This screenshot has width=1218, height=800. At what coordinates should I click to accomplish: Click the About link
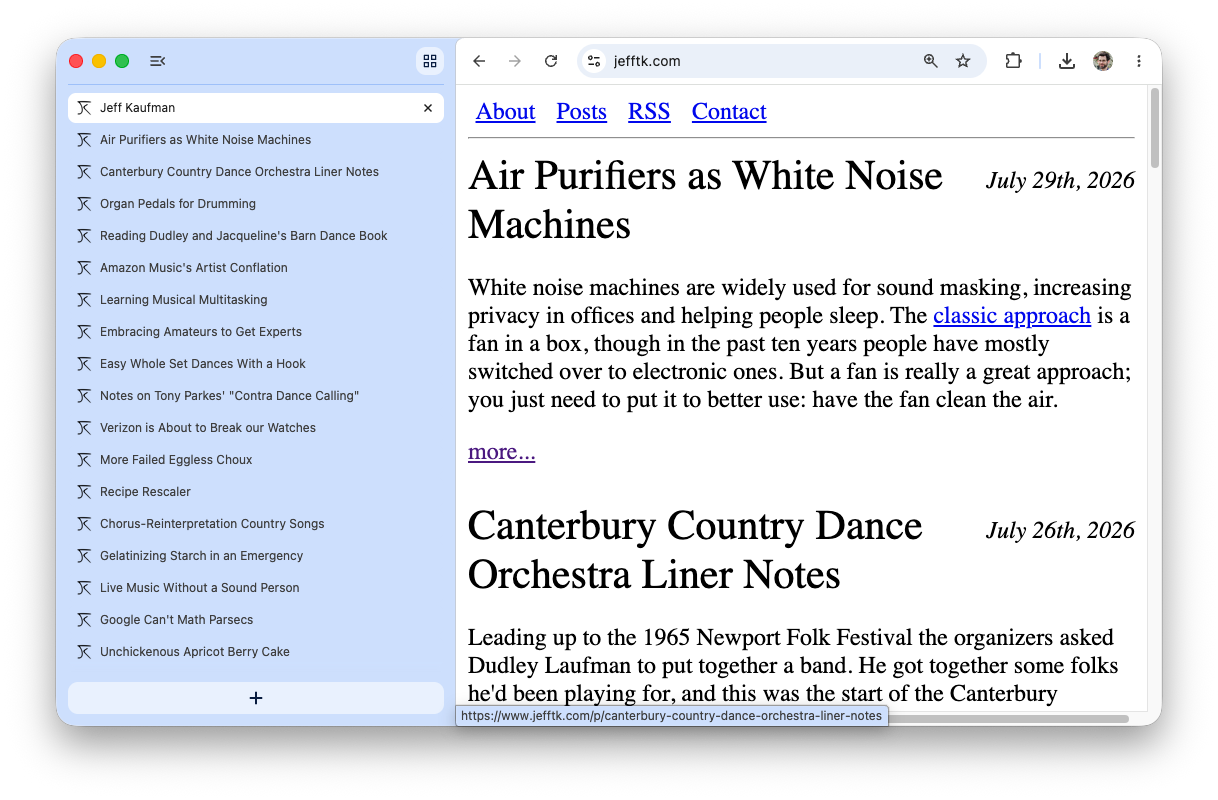[505, 112]
